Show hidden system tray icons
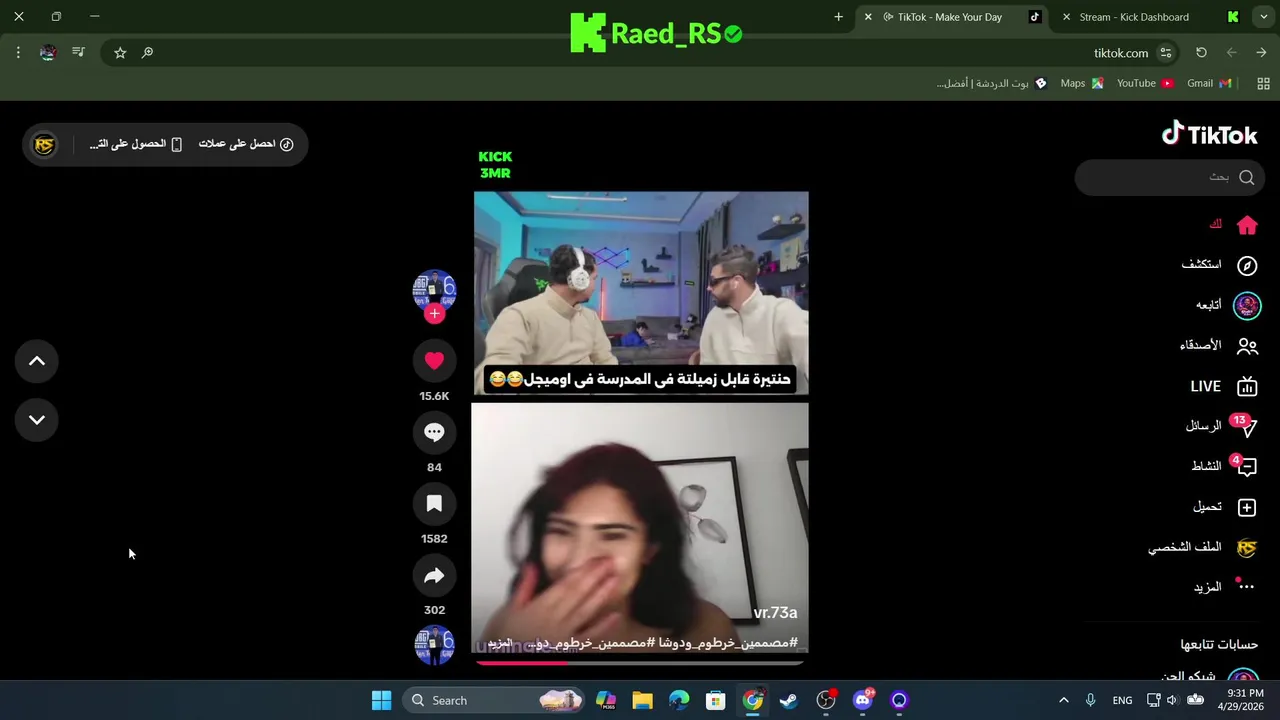Screen dimensions: 1280x720 (1063, 700)
